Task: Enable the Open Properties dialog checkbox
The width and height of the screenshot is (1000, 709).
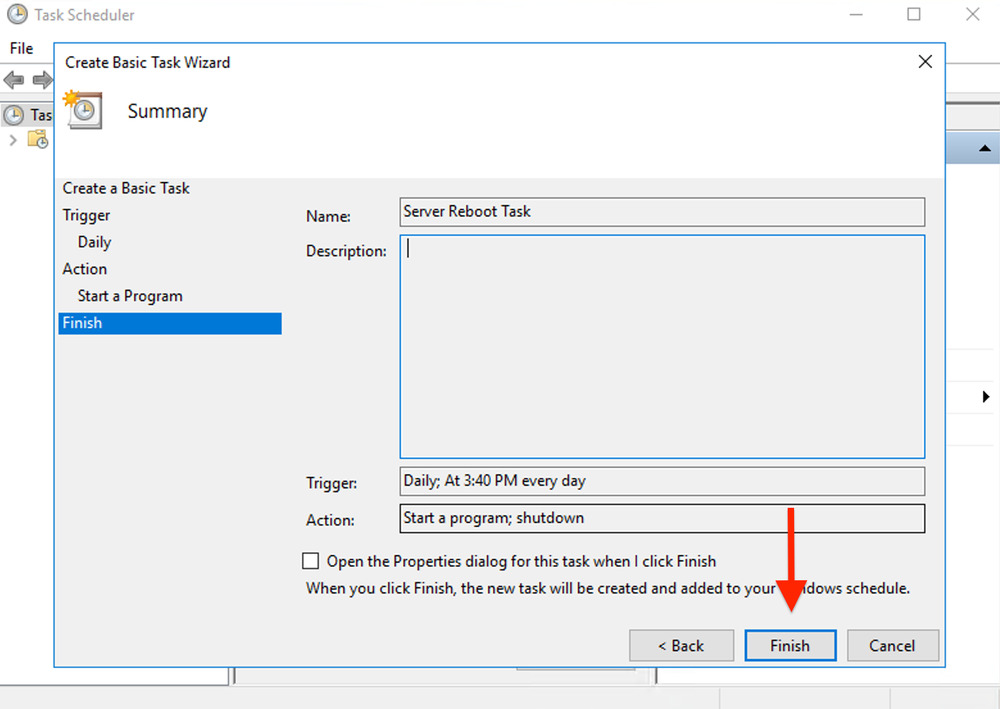Action: (311, 561)
